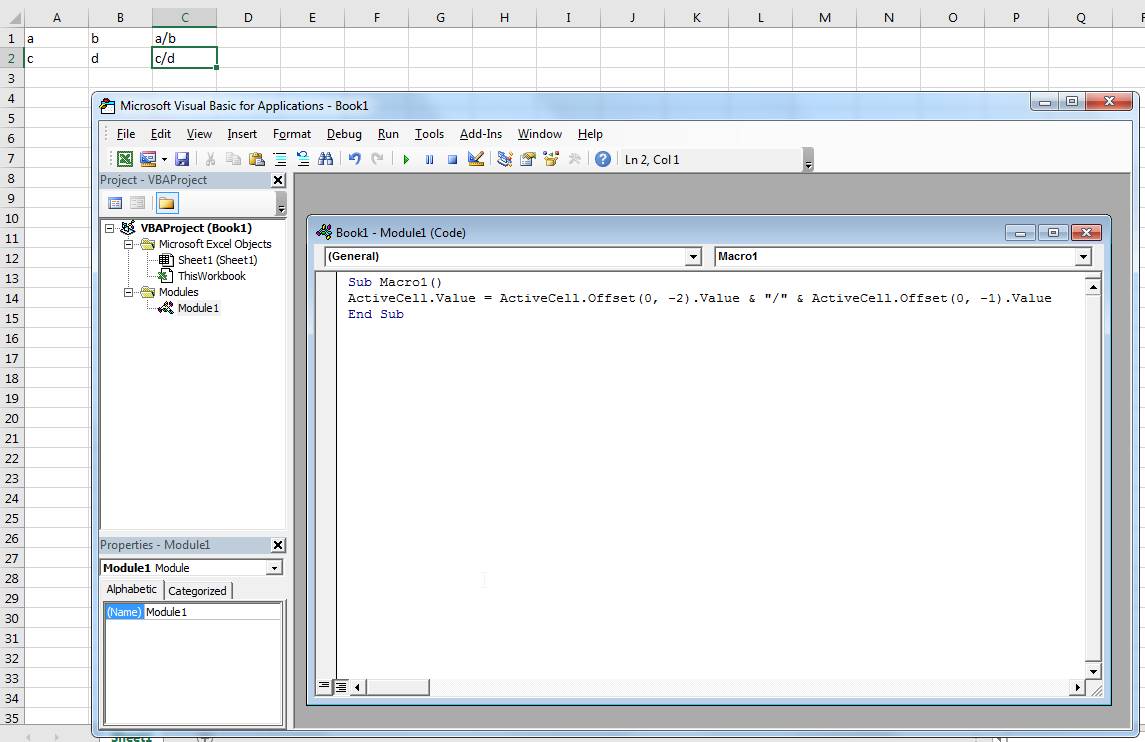The width and height of the screenshot is (1145, 742).
Task: Close the Project - VBAProject pane
Action: 277,180
